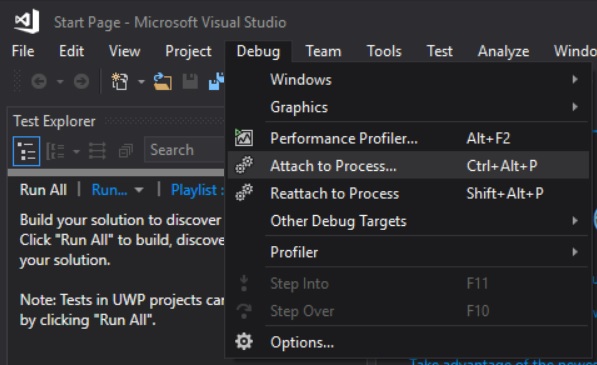Open dropdown arrow beside Navigate Backward

point(60,81)
